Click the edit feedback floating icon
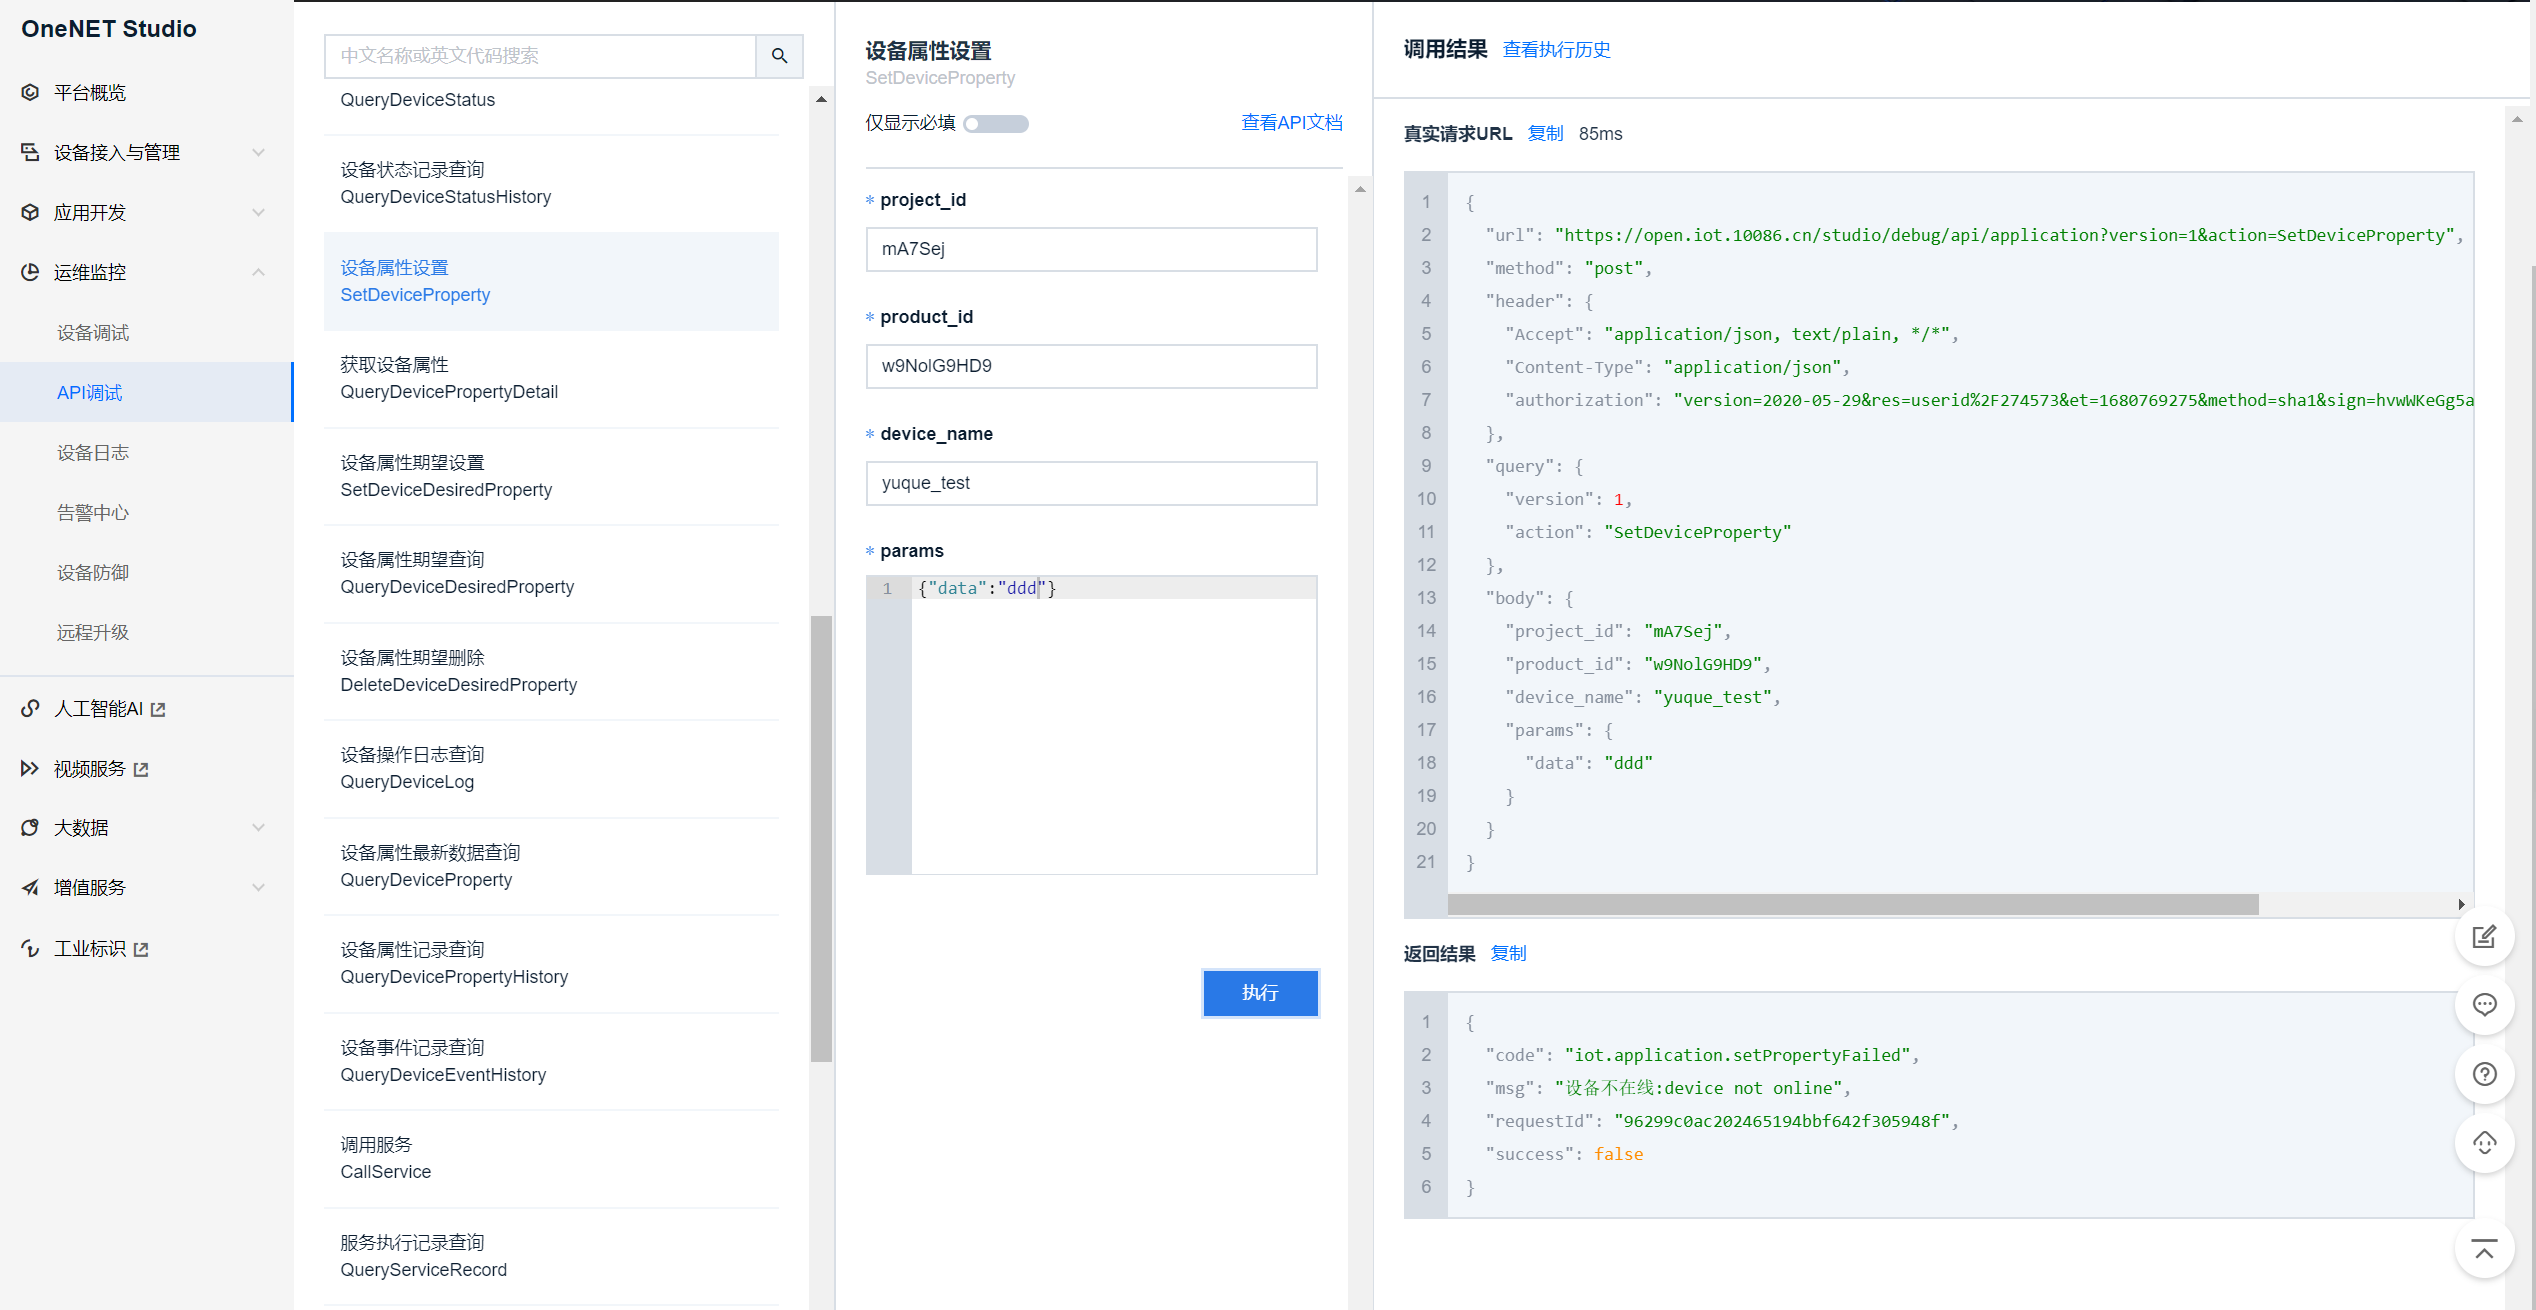2536x1310 pixels. 2484,937
